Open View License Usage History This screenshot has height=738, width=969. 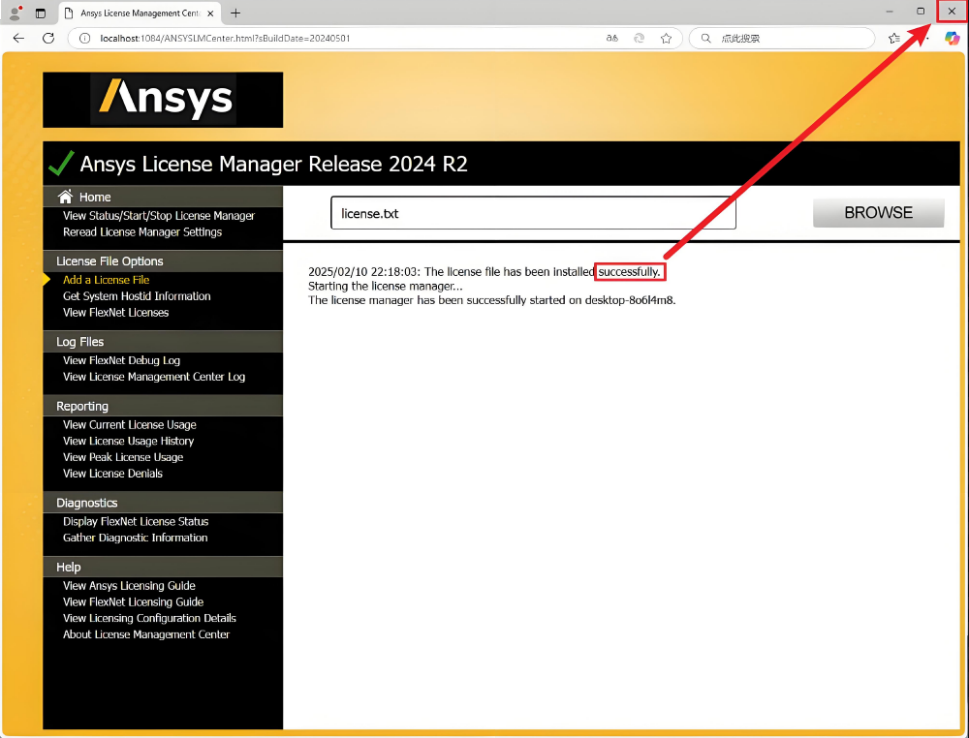pyautogui.click(x=129, y=441)
